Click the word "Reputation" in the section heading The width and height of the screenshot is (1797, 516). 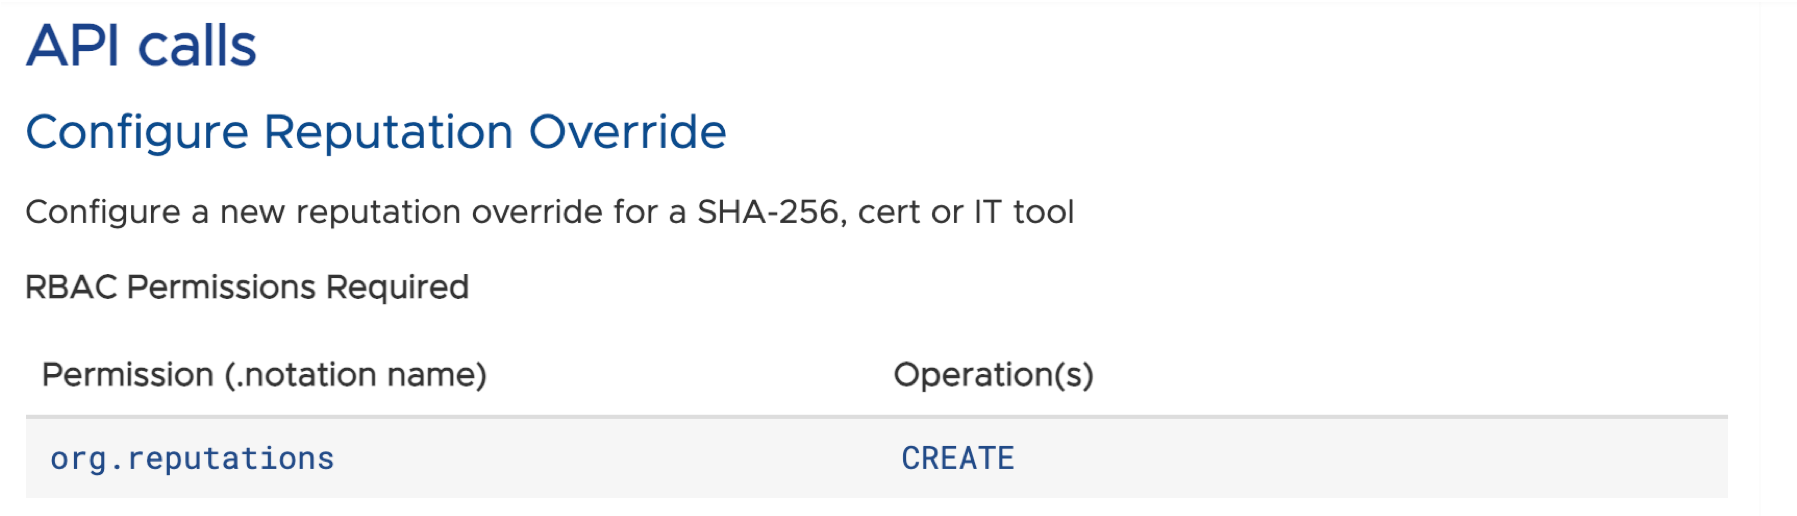click(388, 132)
